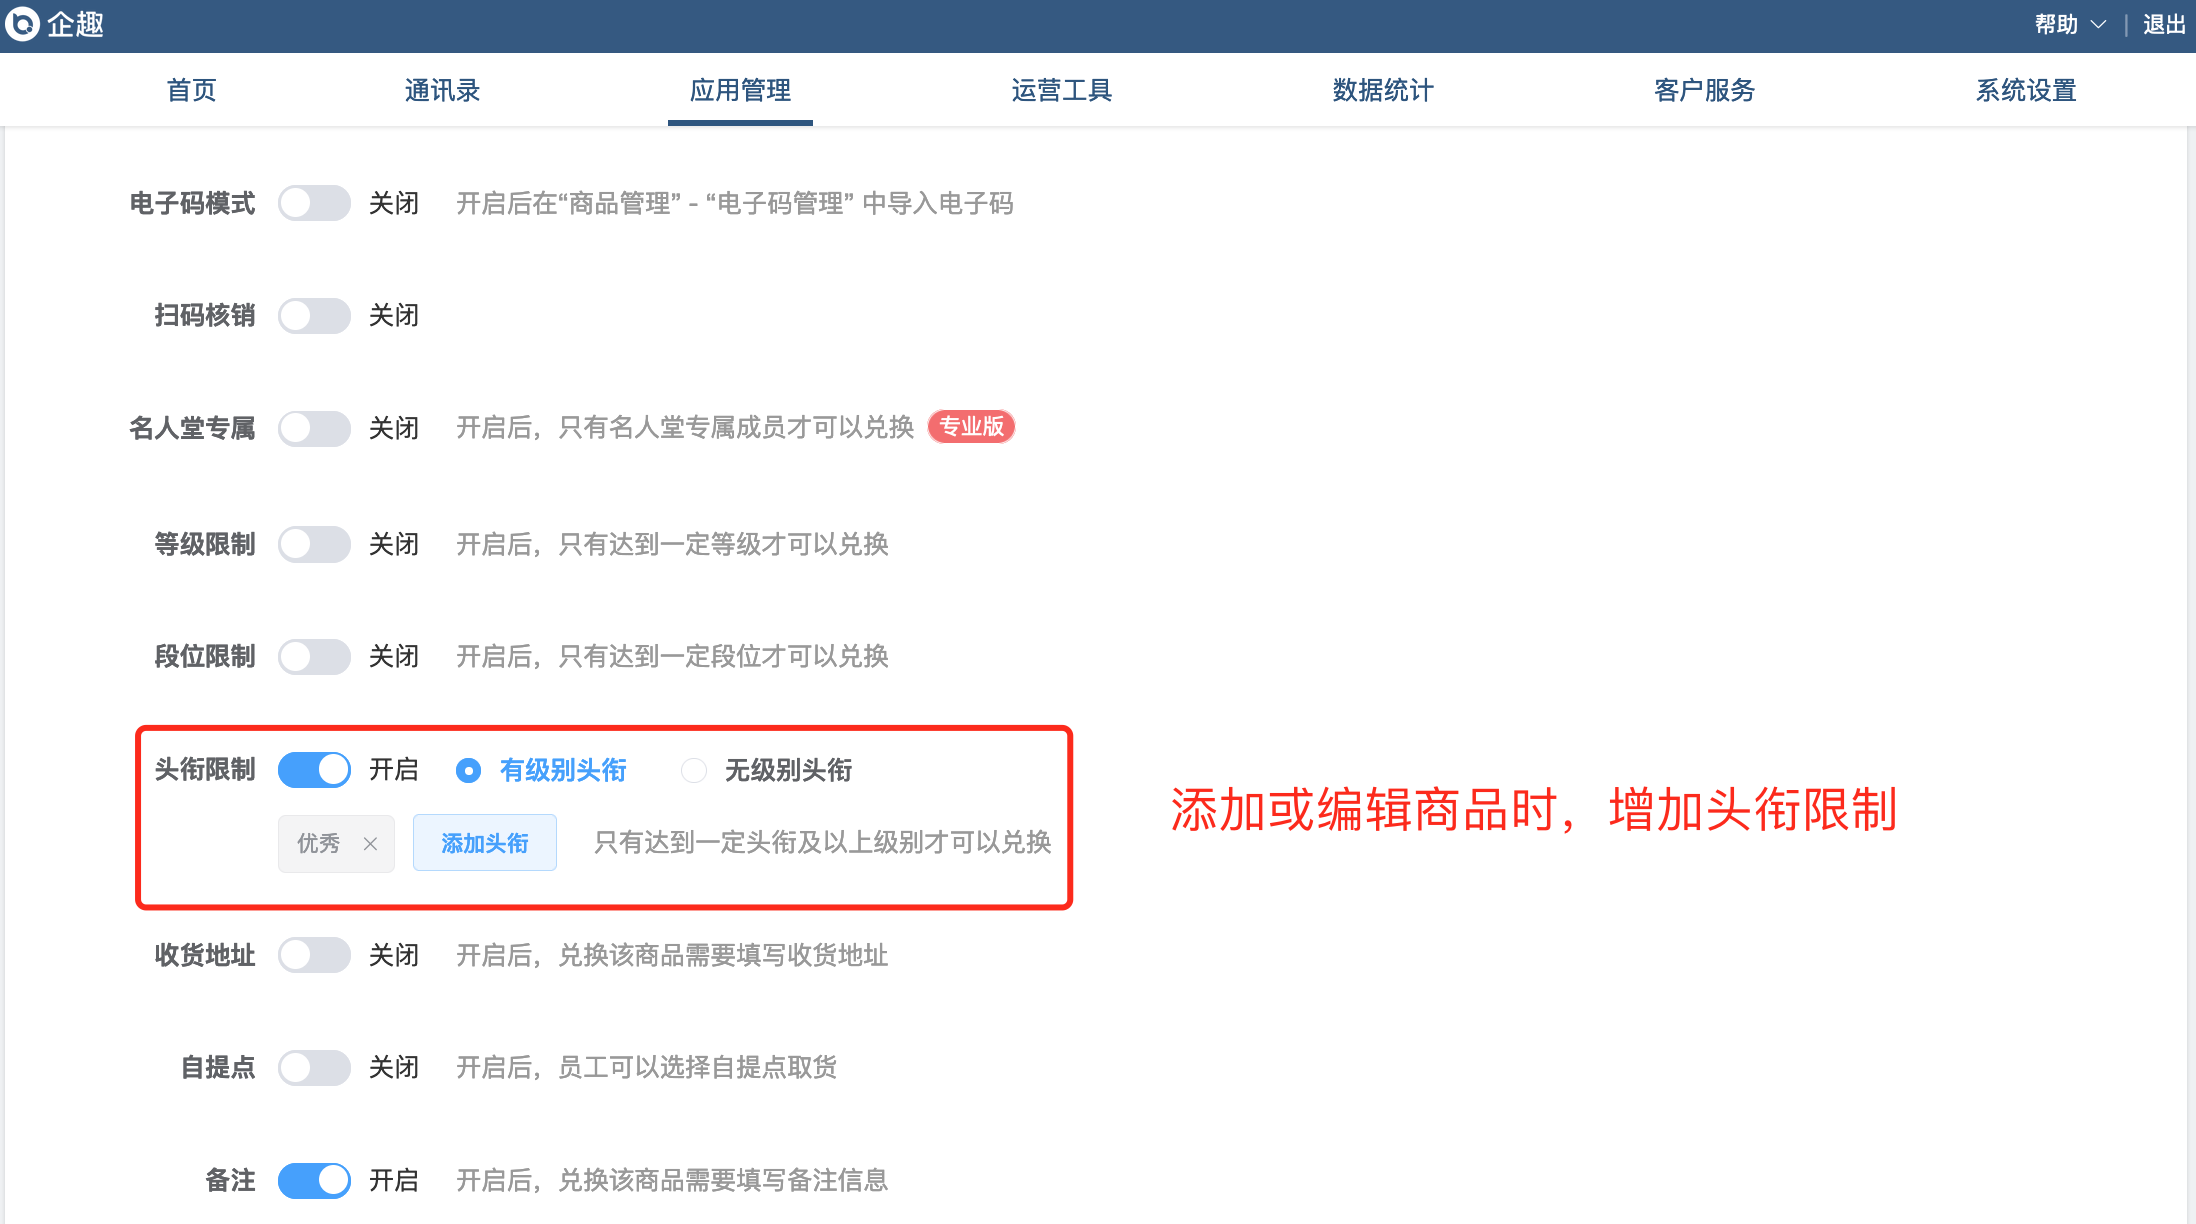Go to the 运营工具 tab
This screenshot has width=2196, height=1224.
click(x=1061, y=91)
